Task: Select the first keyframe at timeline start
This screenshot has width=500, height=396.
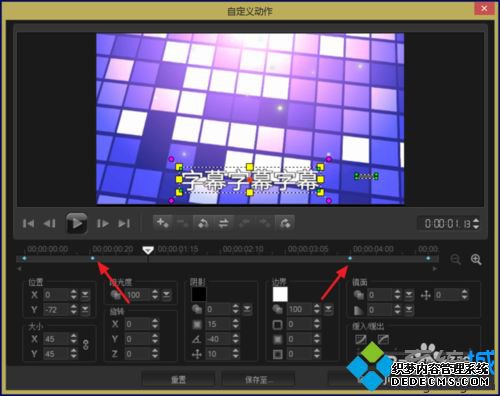Action: 24,258
